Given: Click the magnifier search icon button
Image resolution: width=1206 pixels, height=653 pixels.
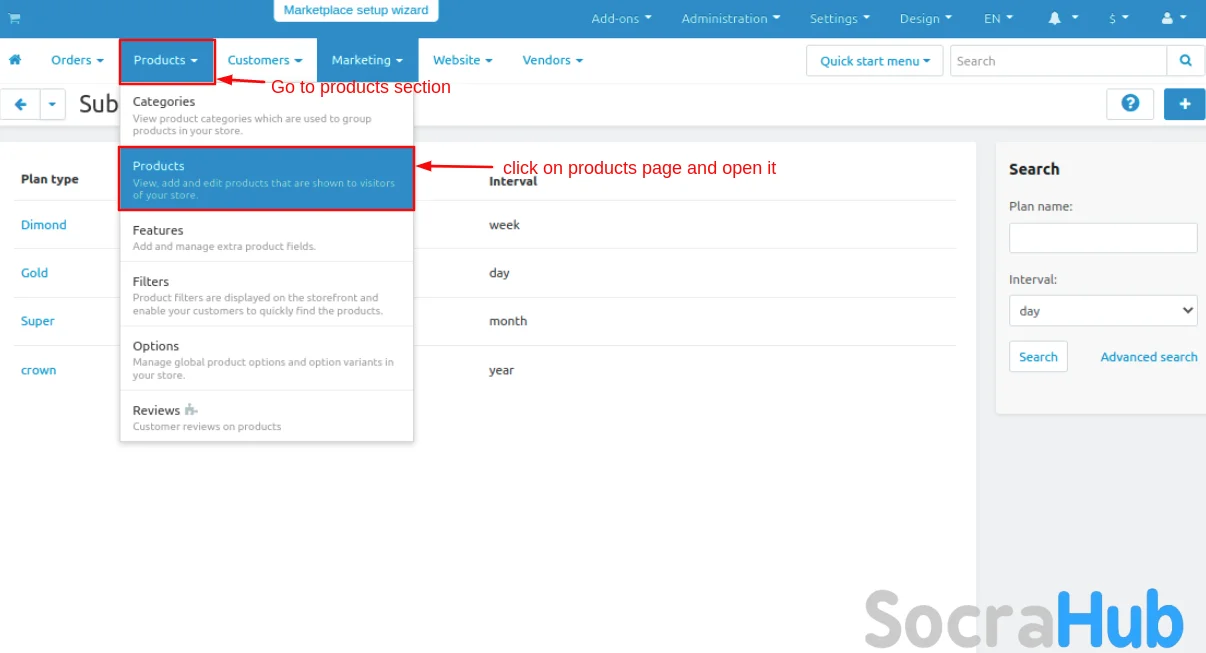Looking at the screenshot, I should pyautogui.click(x=1185, y=61).
